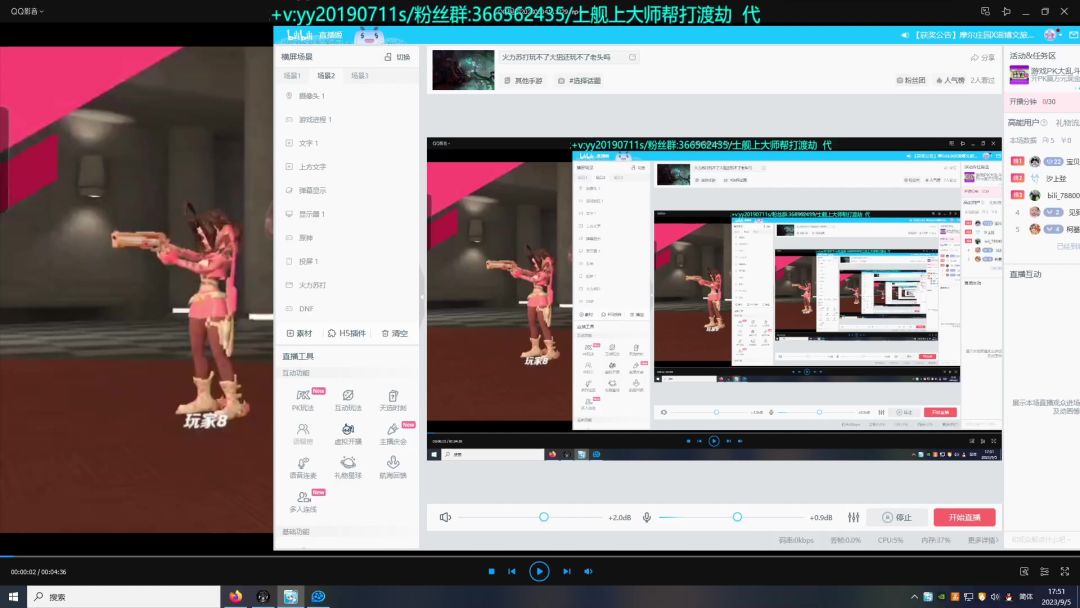Open the #选择话题 topic selector
This screenshot has width=1080, height=608.
(579, 81)
